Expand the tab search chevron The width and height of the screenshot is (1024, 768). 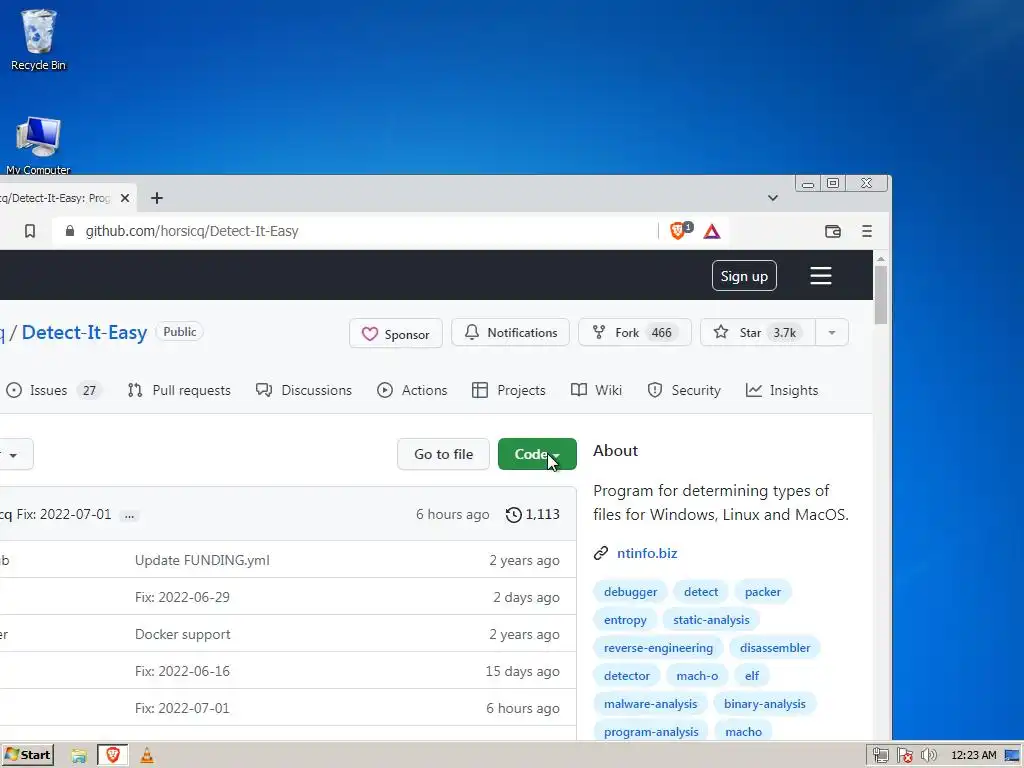[773, 198]
